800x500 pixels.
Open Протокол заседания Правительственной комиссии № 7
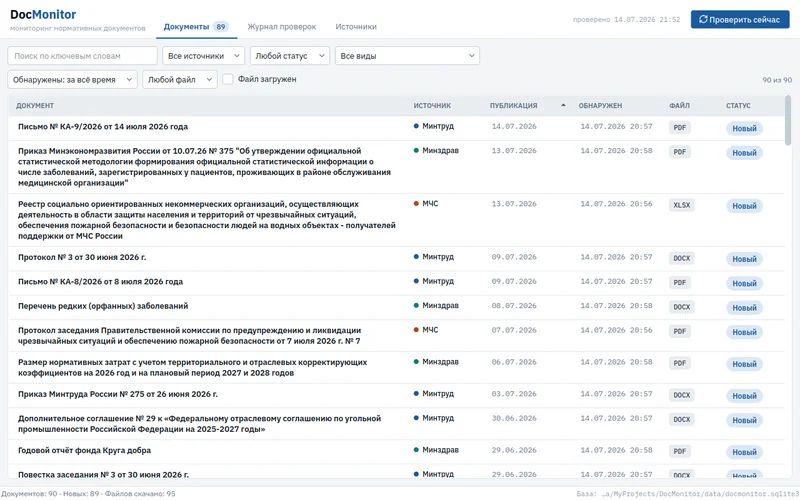click(x=189, y=336)
